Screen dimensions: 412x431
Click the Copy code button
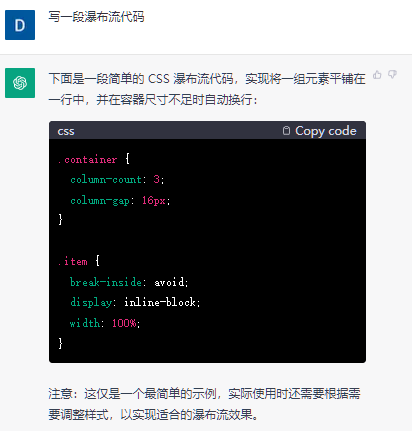click(x=319, y=131)
